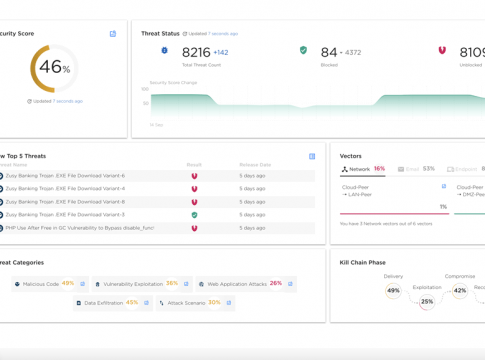Click the 84 blocked count value
The width and height of the screenshot is (485, 360).
pyautogui.click(x=329, y=52)
